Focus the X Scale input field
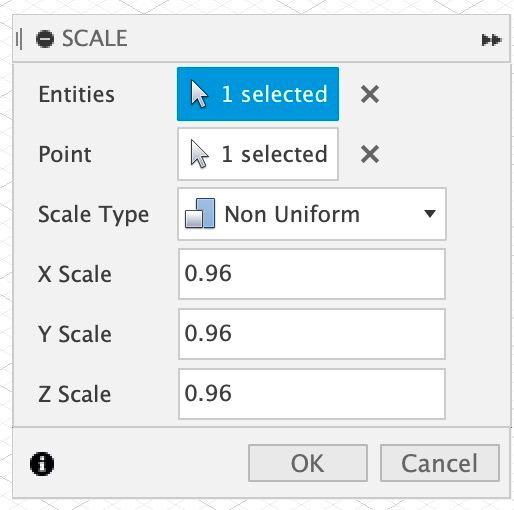Image resolution: width=514 pixels, height=510 pixels. [312, 274]
